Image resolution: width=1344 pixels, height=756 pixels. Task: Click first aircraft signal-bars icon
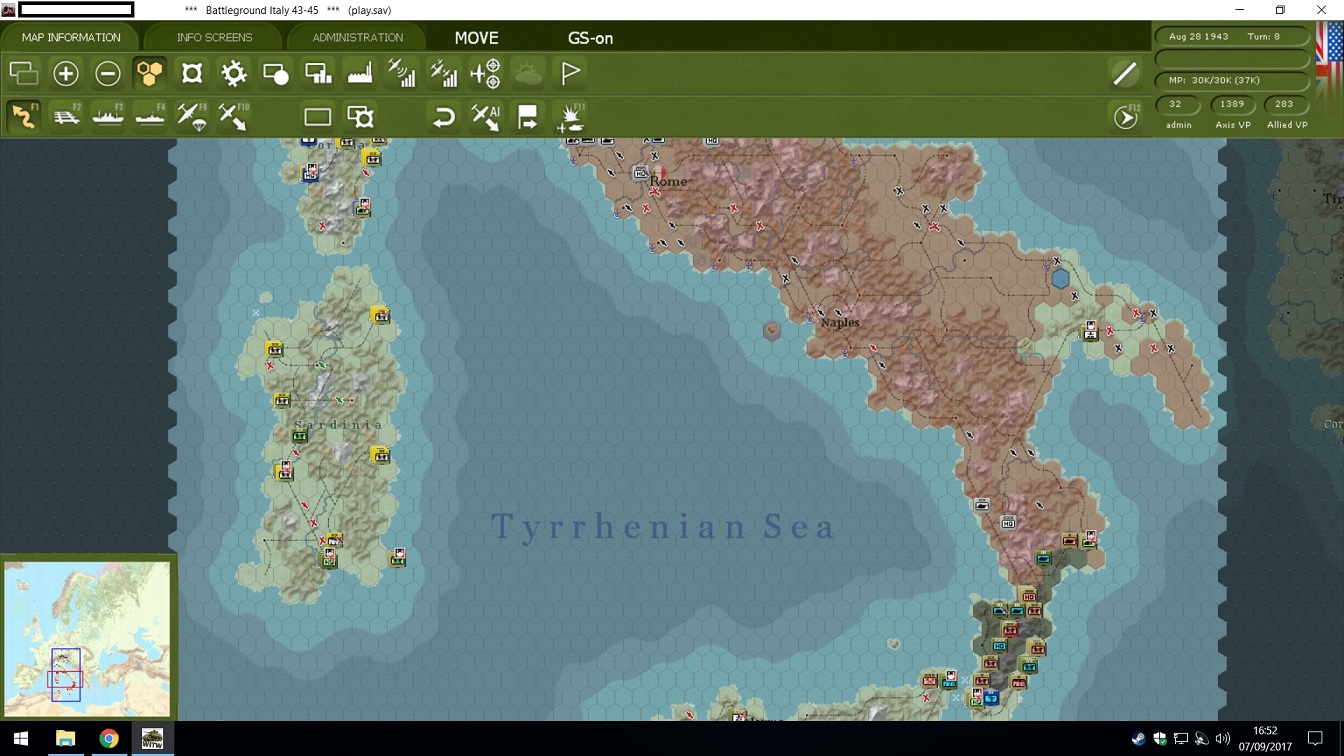coord(402,73)
